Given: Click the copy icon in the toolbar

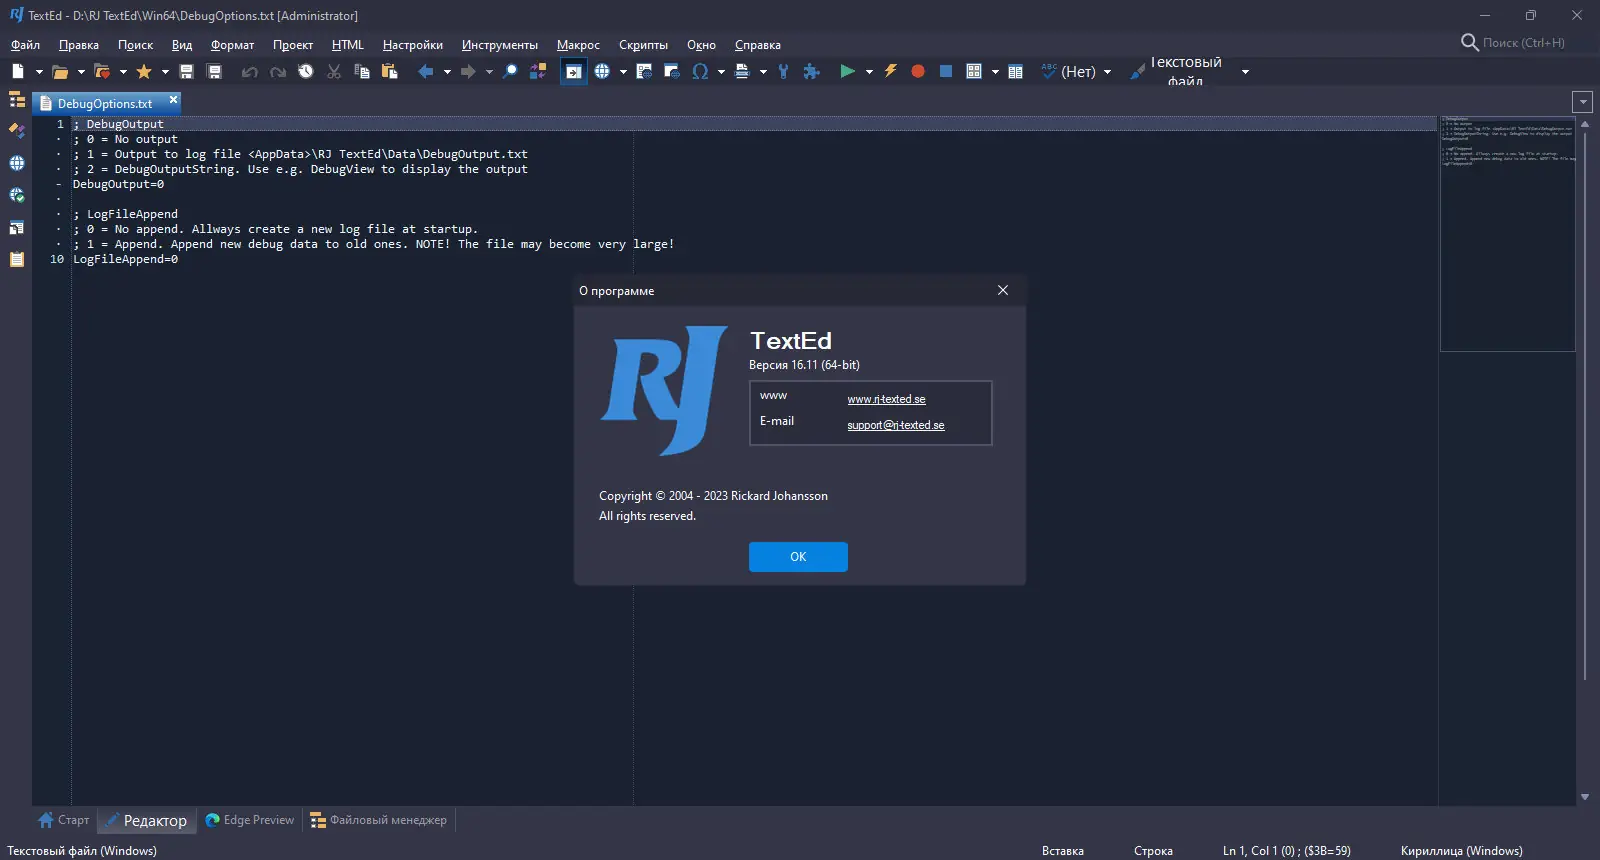Looking at the screenshot, I should 362,71.
